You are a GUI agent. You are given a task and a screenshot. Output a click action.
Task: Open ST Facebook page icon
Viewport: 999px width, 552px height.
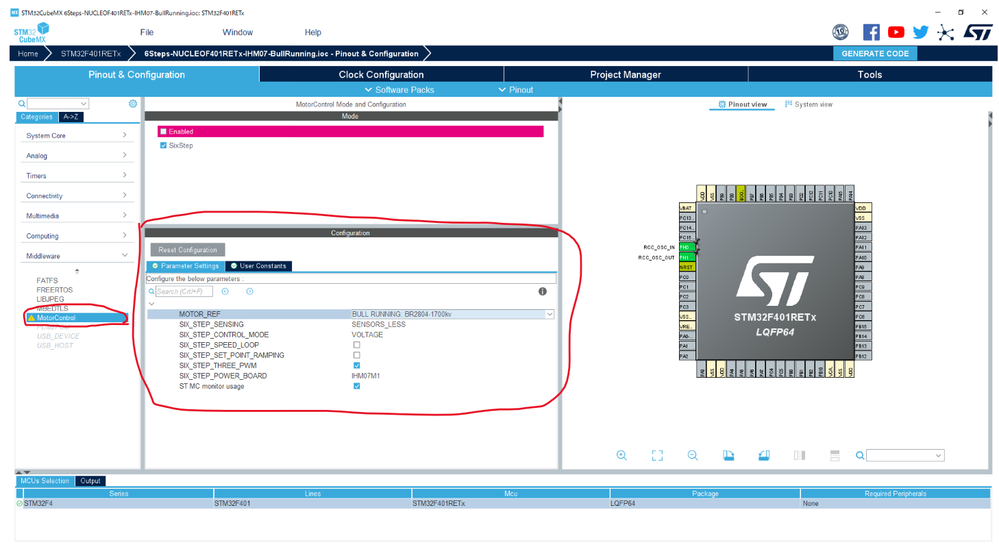(x=871, y=32)
